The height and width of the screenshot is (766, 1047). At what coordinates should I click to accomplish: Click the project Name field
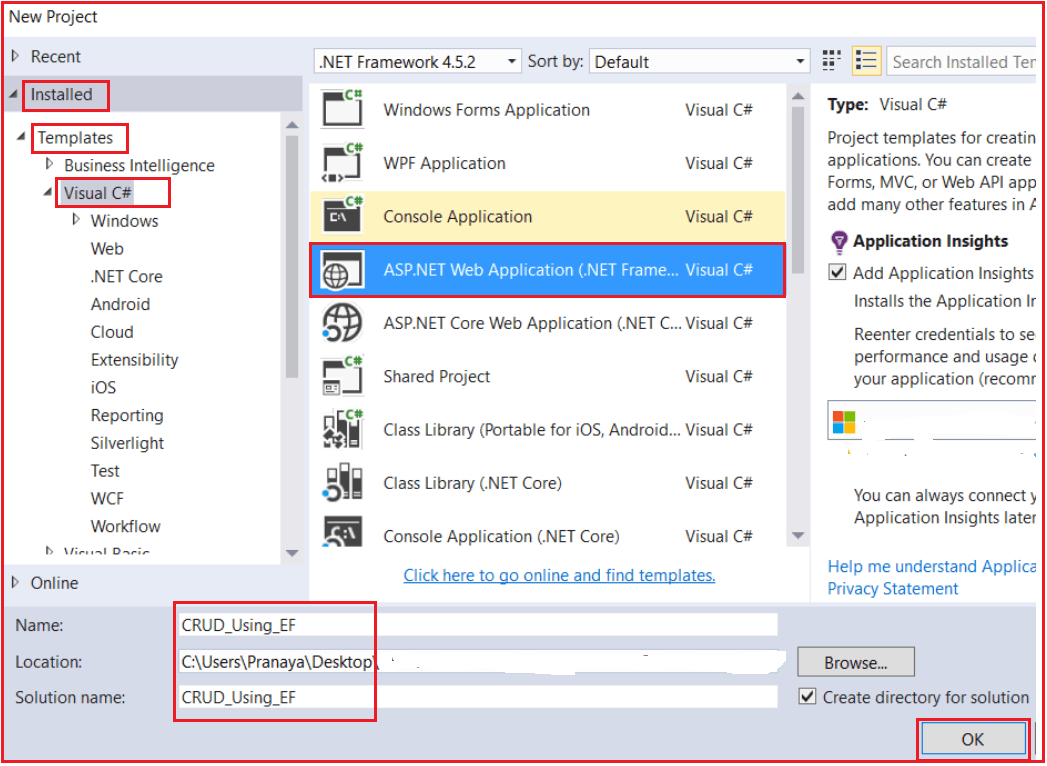477,625
